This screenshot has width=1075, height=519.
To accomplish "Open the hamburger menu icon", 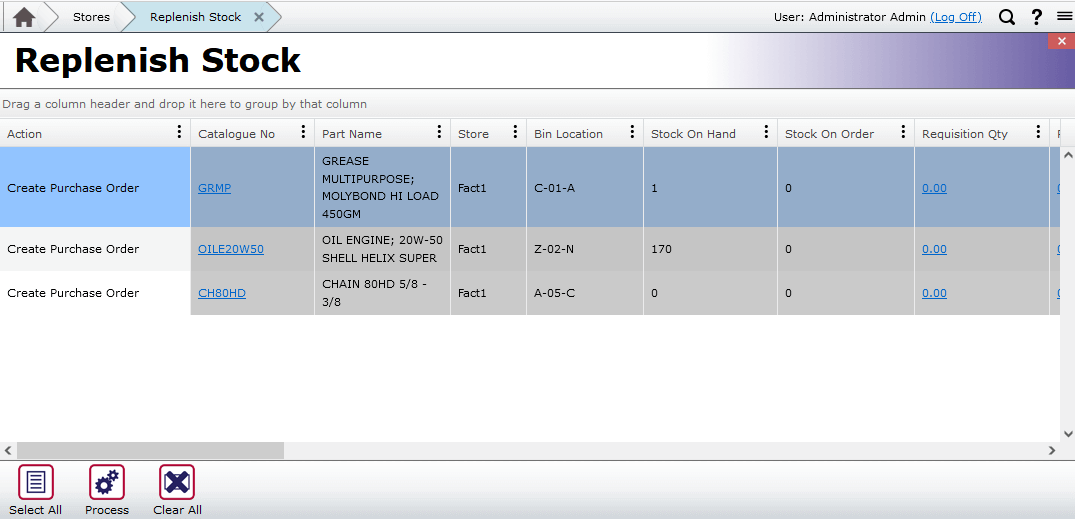I will click(x=1064, y=17).
